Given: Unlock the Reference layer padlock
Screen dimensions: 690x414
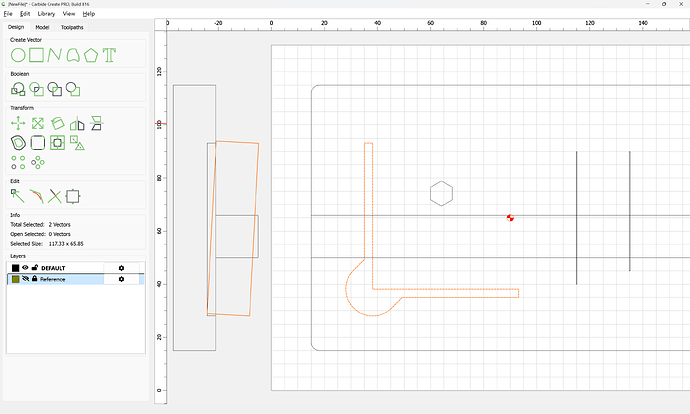Looking at the screenshot, I should coord(34,279).
